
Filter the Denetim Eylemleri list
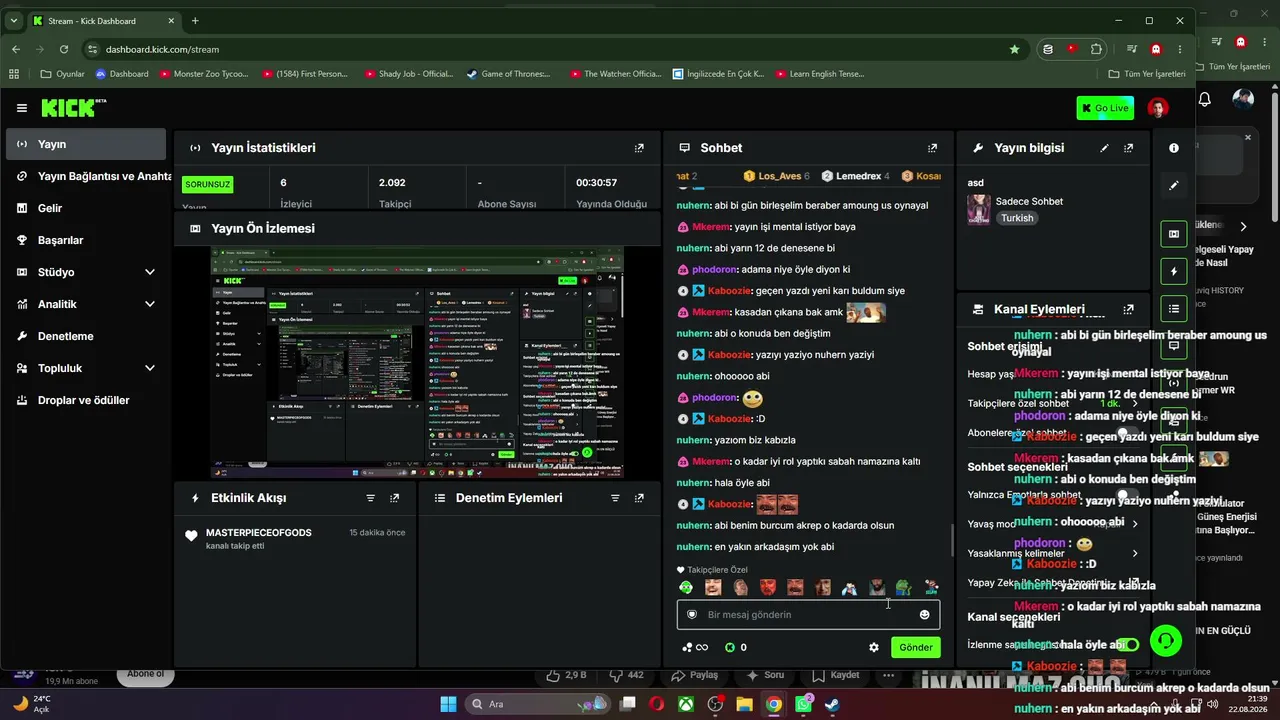[x=615, y=498]
